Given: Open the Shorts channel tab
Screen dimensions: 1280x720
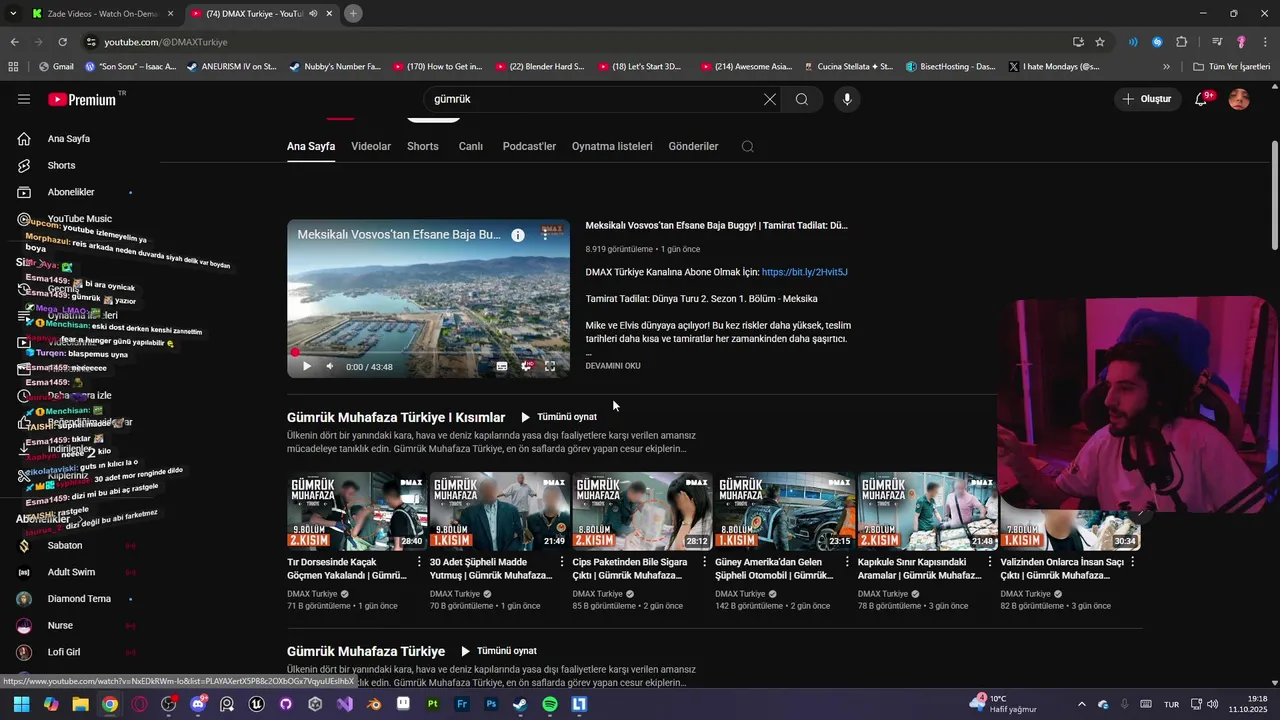Looking at the screenshot, I should pos(423,146).
